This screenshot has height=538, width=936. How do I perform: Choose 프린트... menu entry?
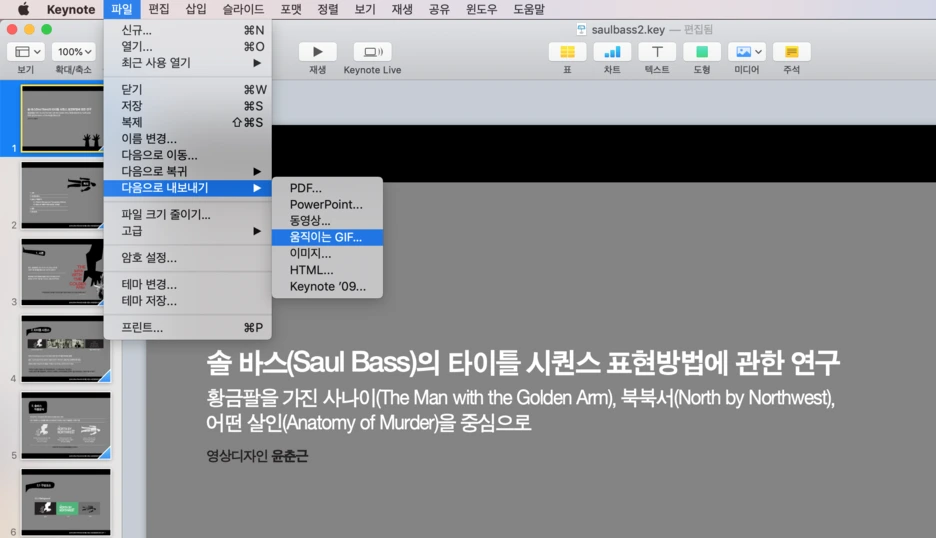(187, 327)
